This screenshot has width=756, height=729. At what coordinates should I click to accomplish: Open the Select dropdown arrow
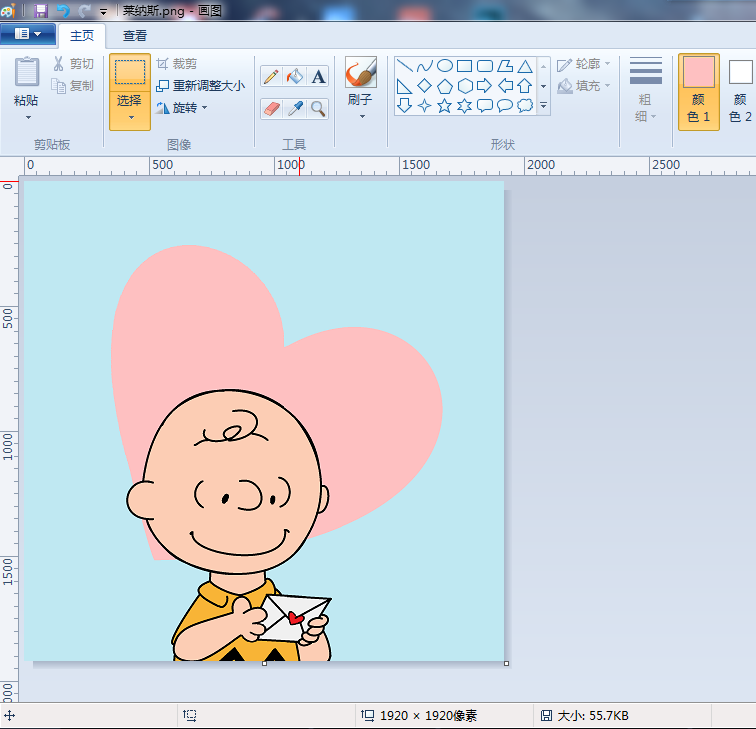tap(129, 117)
